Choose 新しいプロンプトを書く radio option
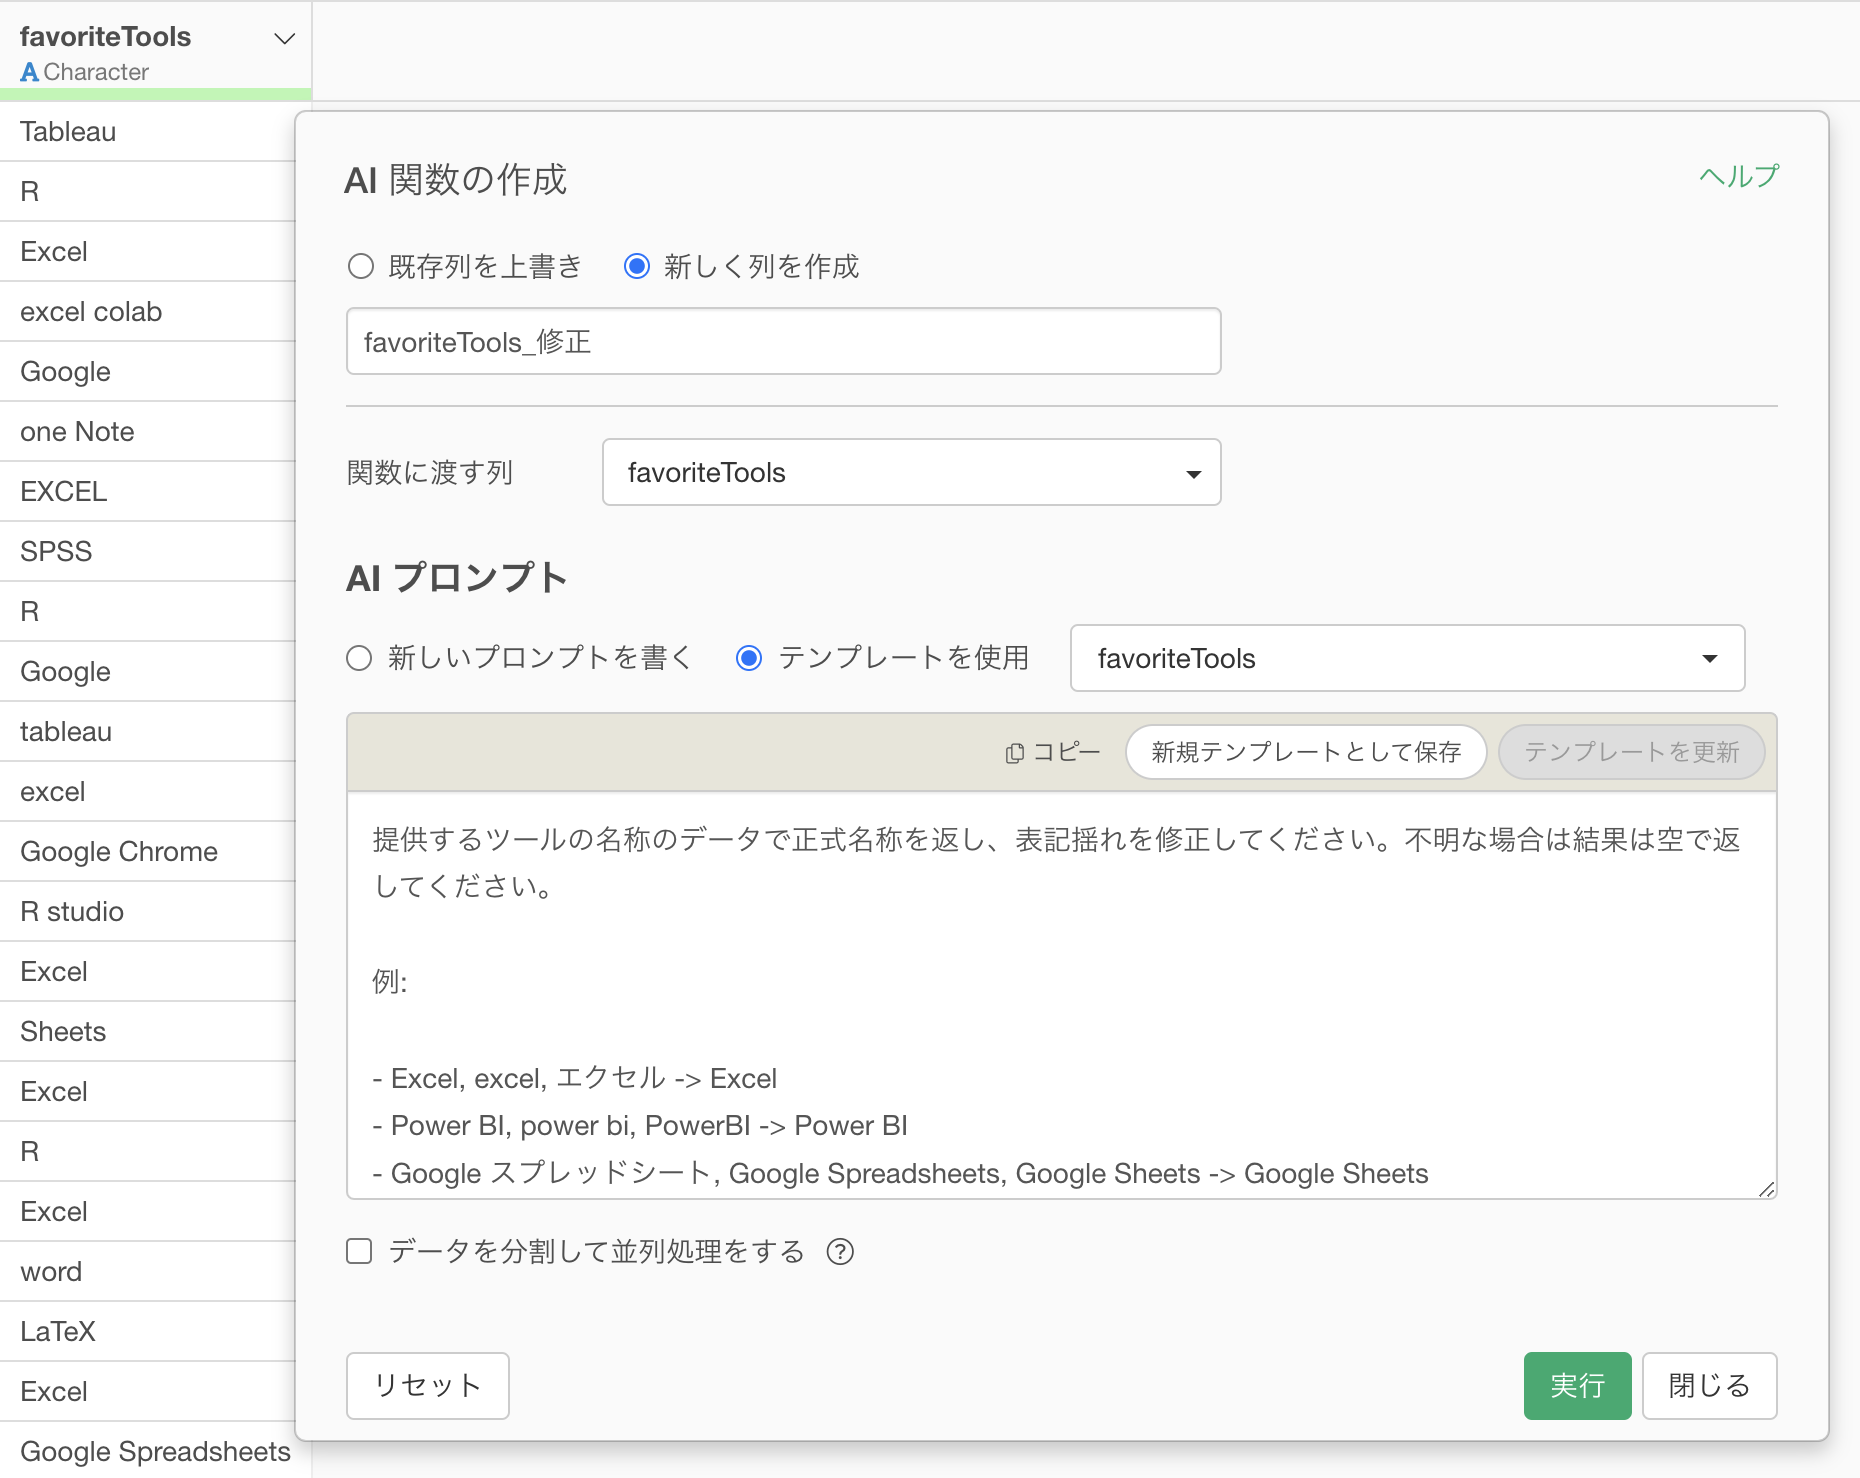The height and width of the screenshot is (1478, 1860). point(360,658)
